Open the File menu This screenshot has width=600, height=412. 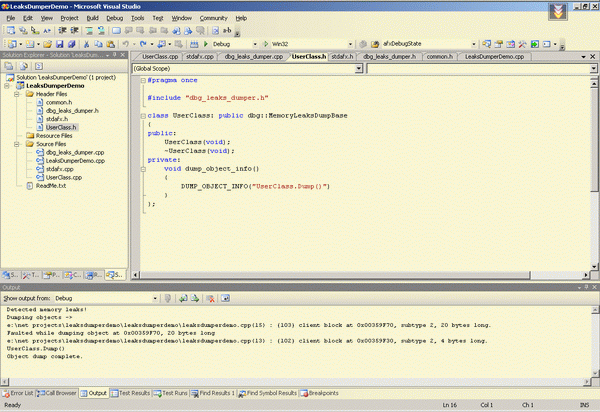tap(11, 18)
